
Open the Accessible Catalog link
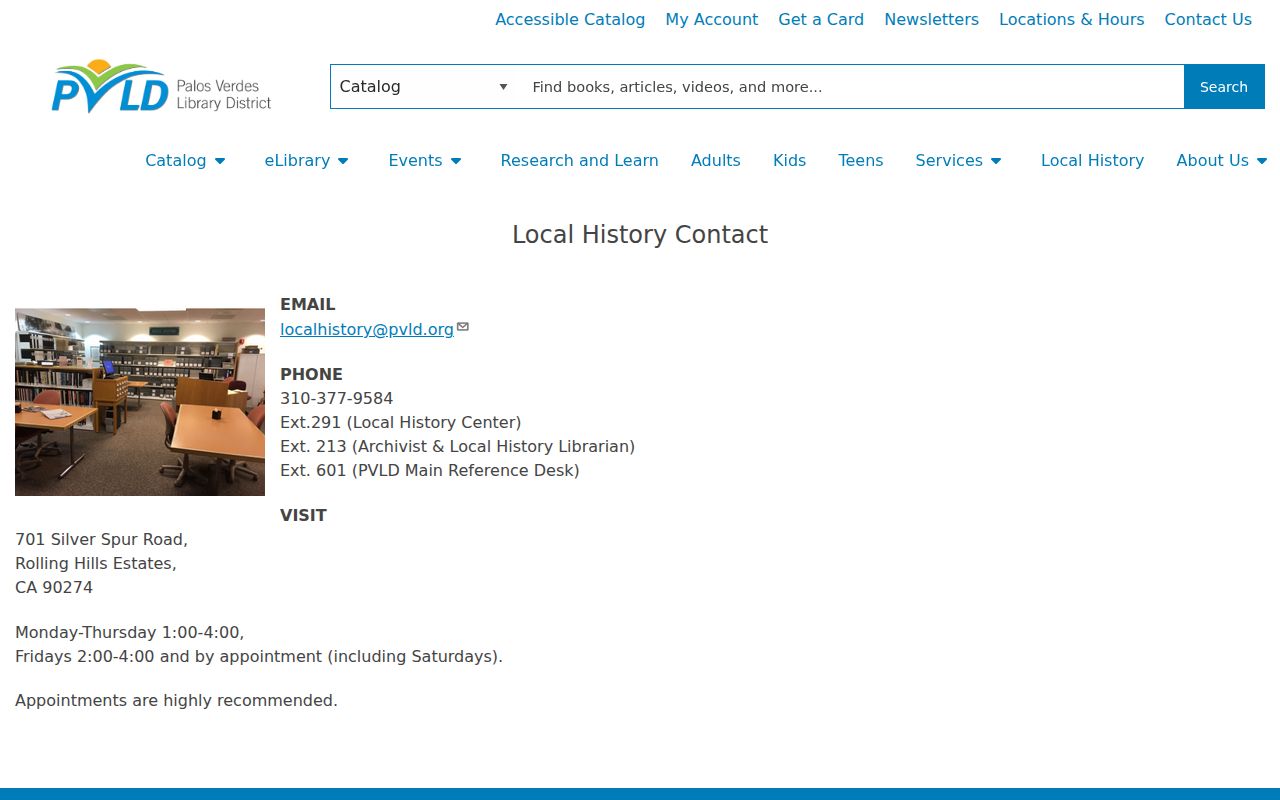pos(570,19)
